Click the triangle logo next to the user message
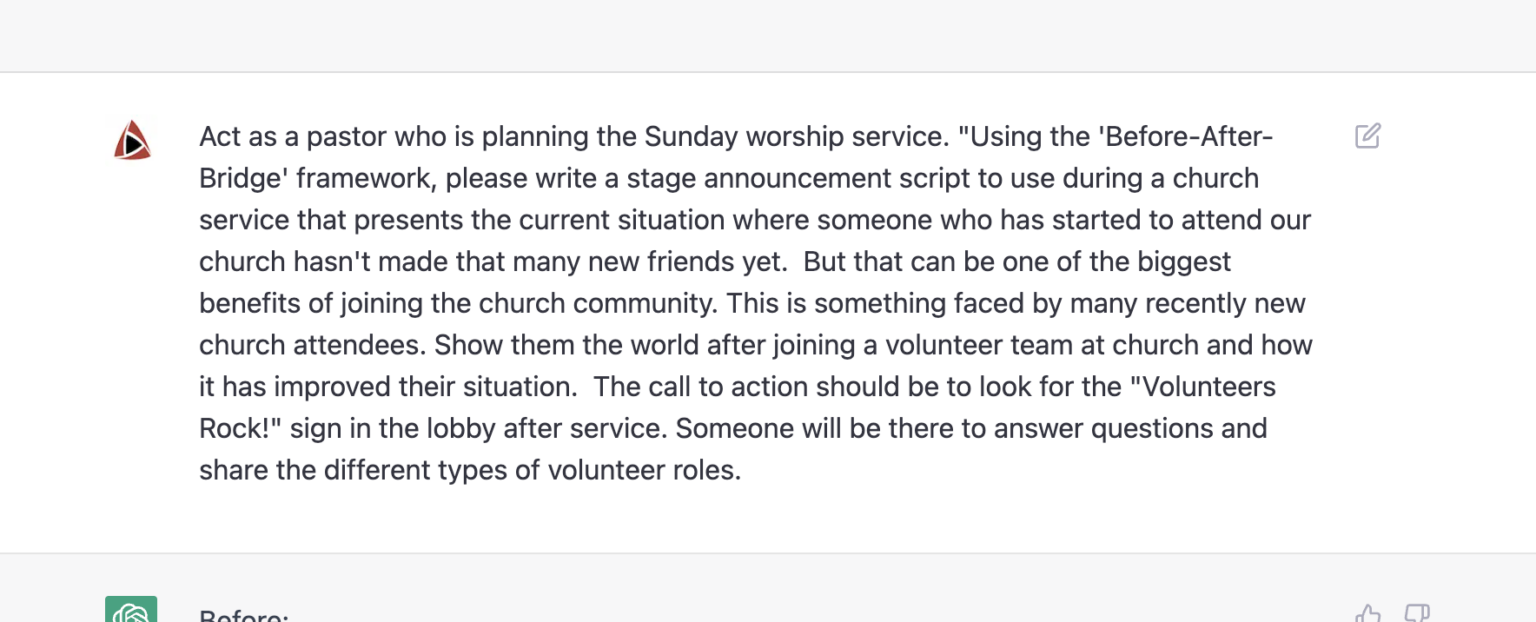1536x622 pixels. [133, 140]
